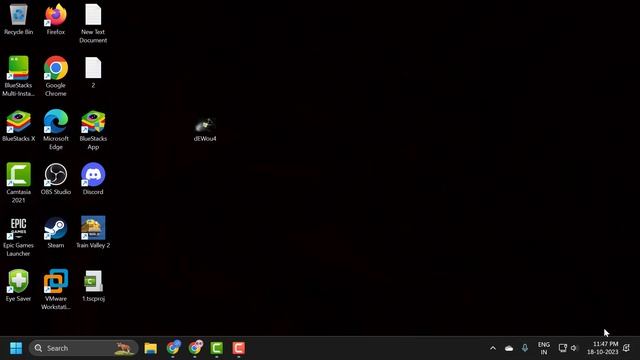
Task: Select the Train Valley 2 shortcut
Action: click(x=93, y=232)
